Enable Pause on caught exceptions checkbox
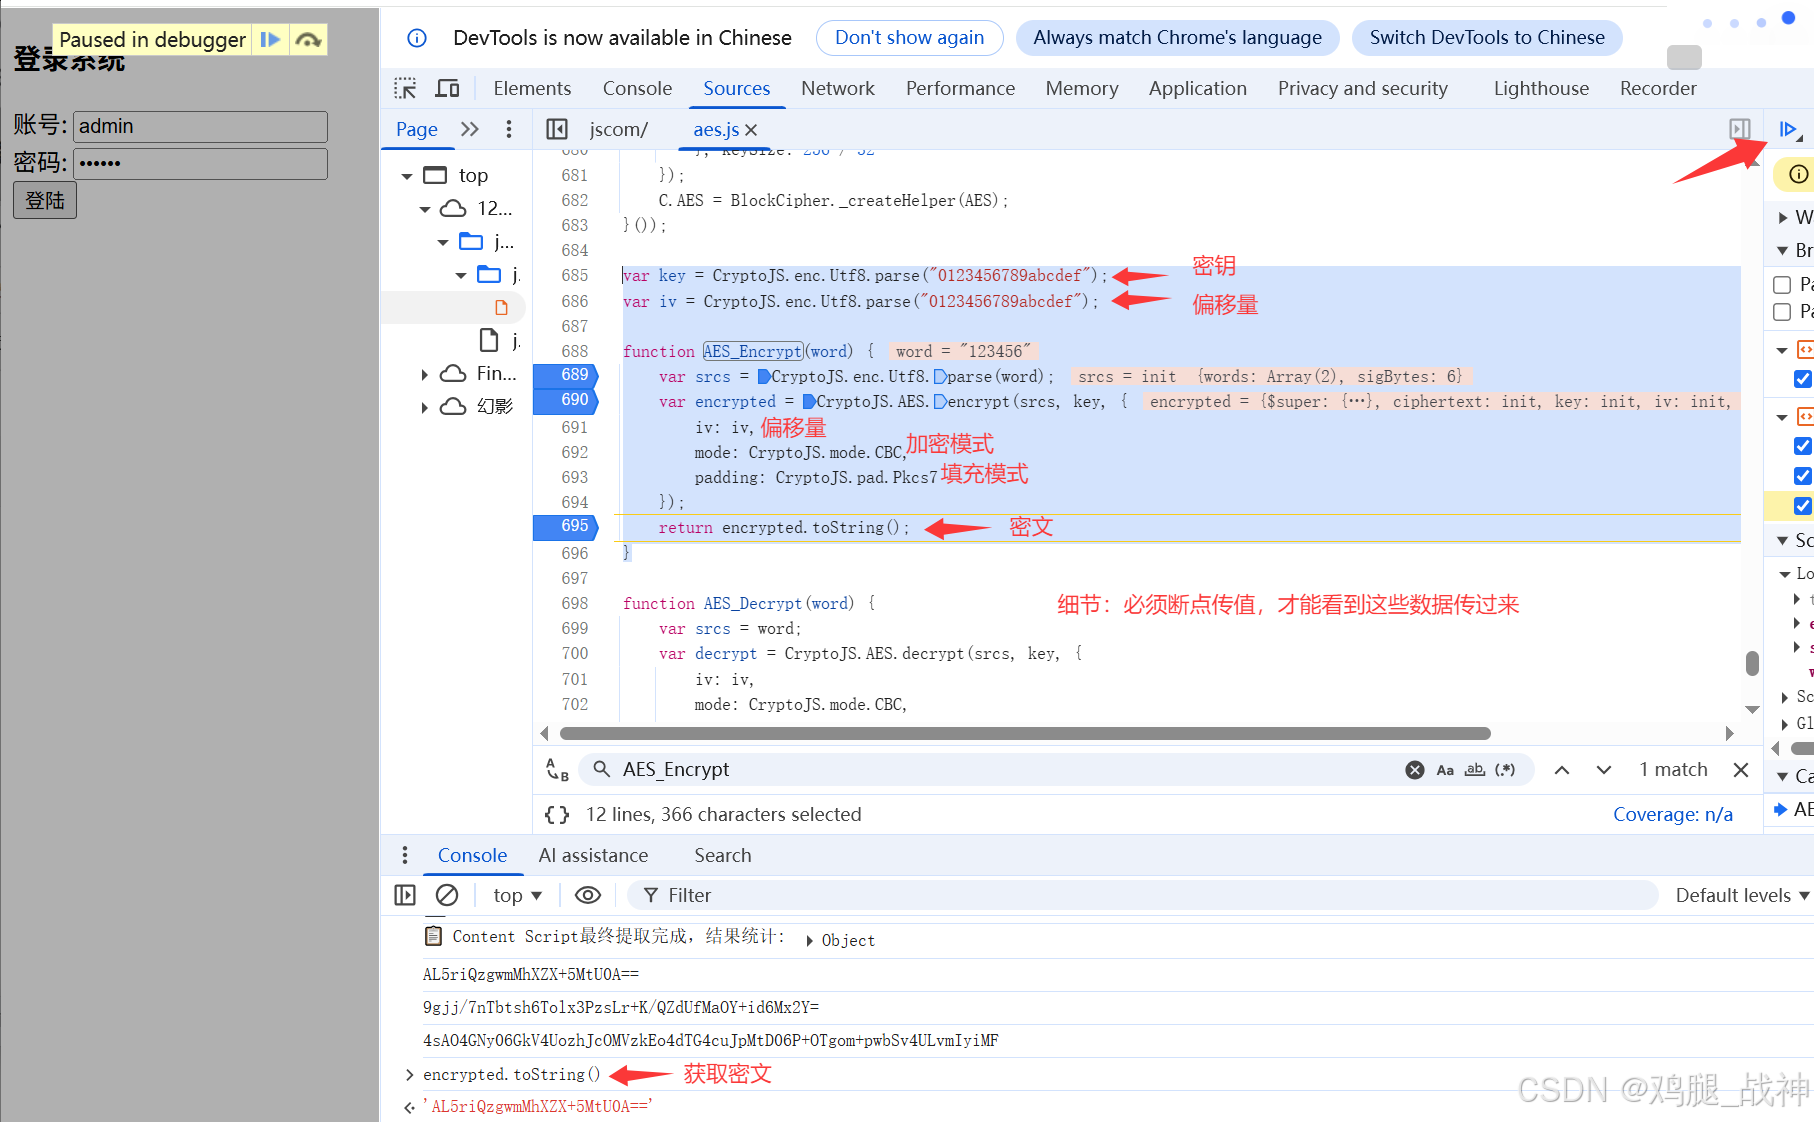This screenshot has height=1122, width=1814. click(1782, 312)
